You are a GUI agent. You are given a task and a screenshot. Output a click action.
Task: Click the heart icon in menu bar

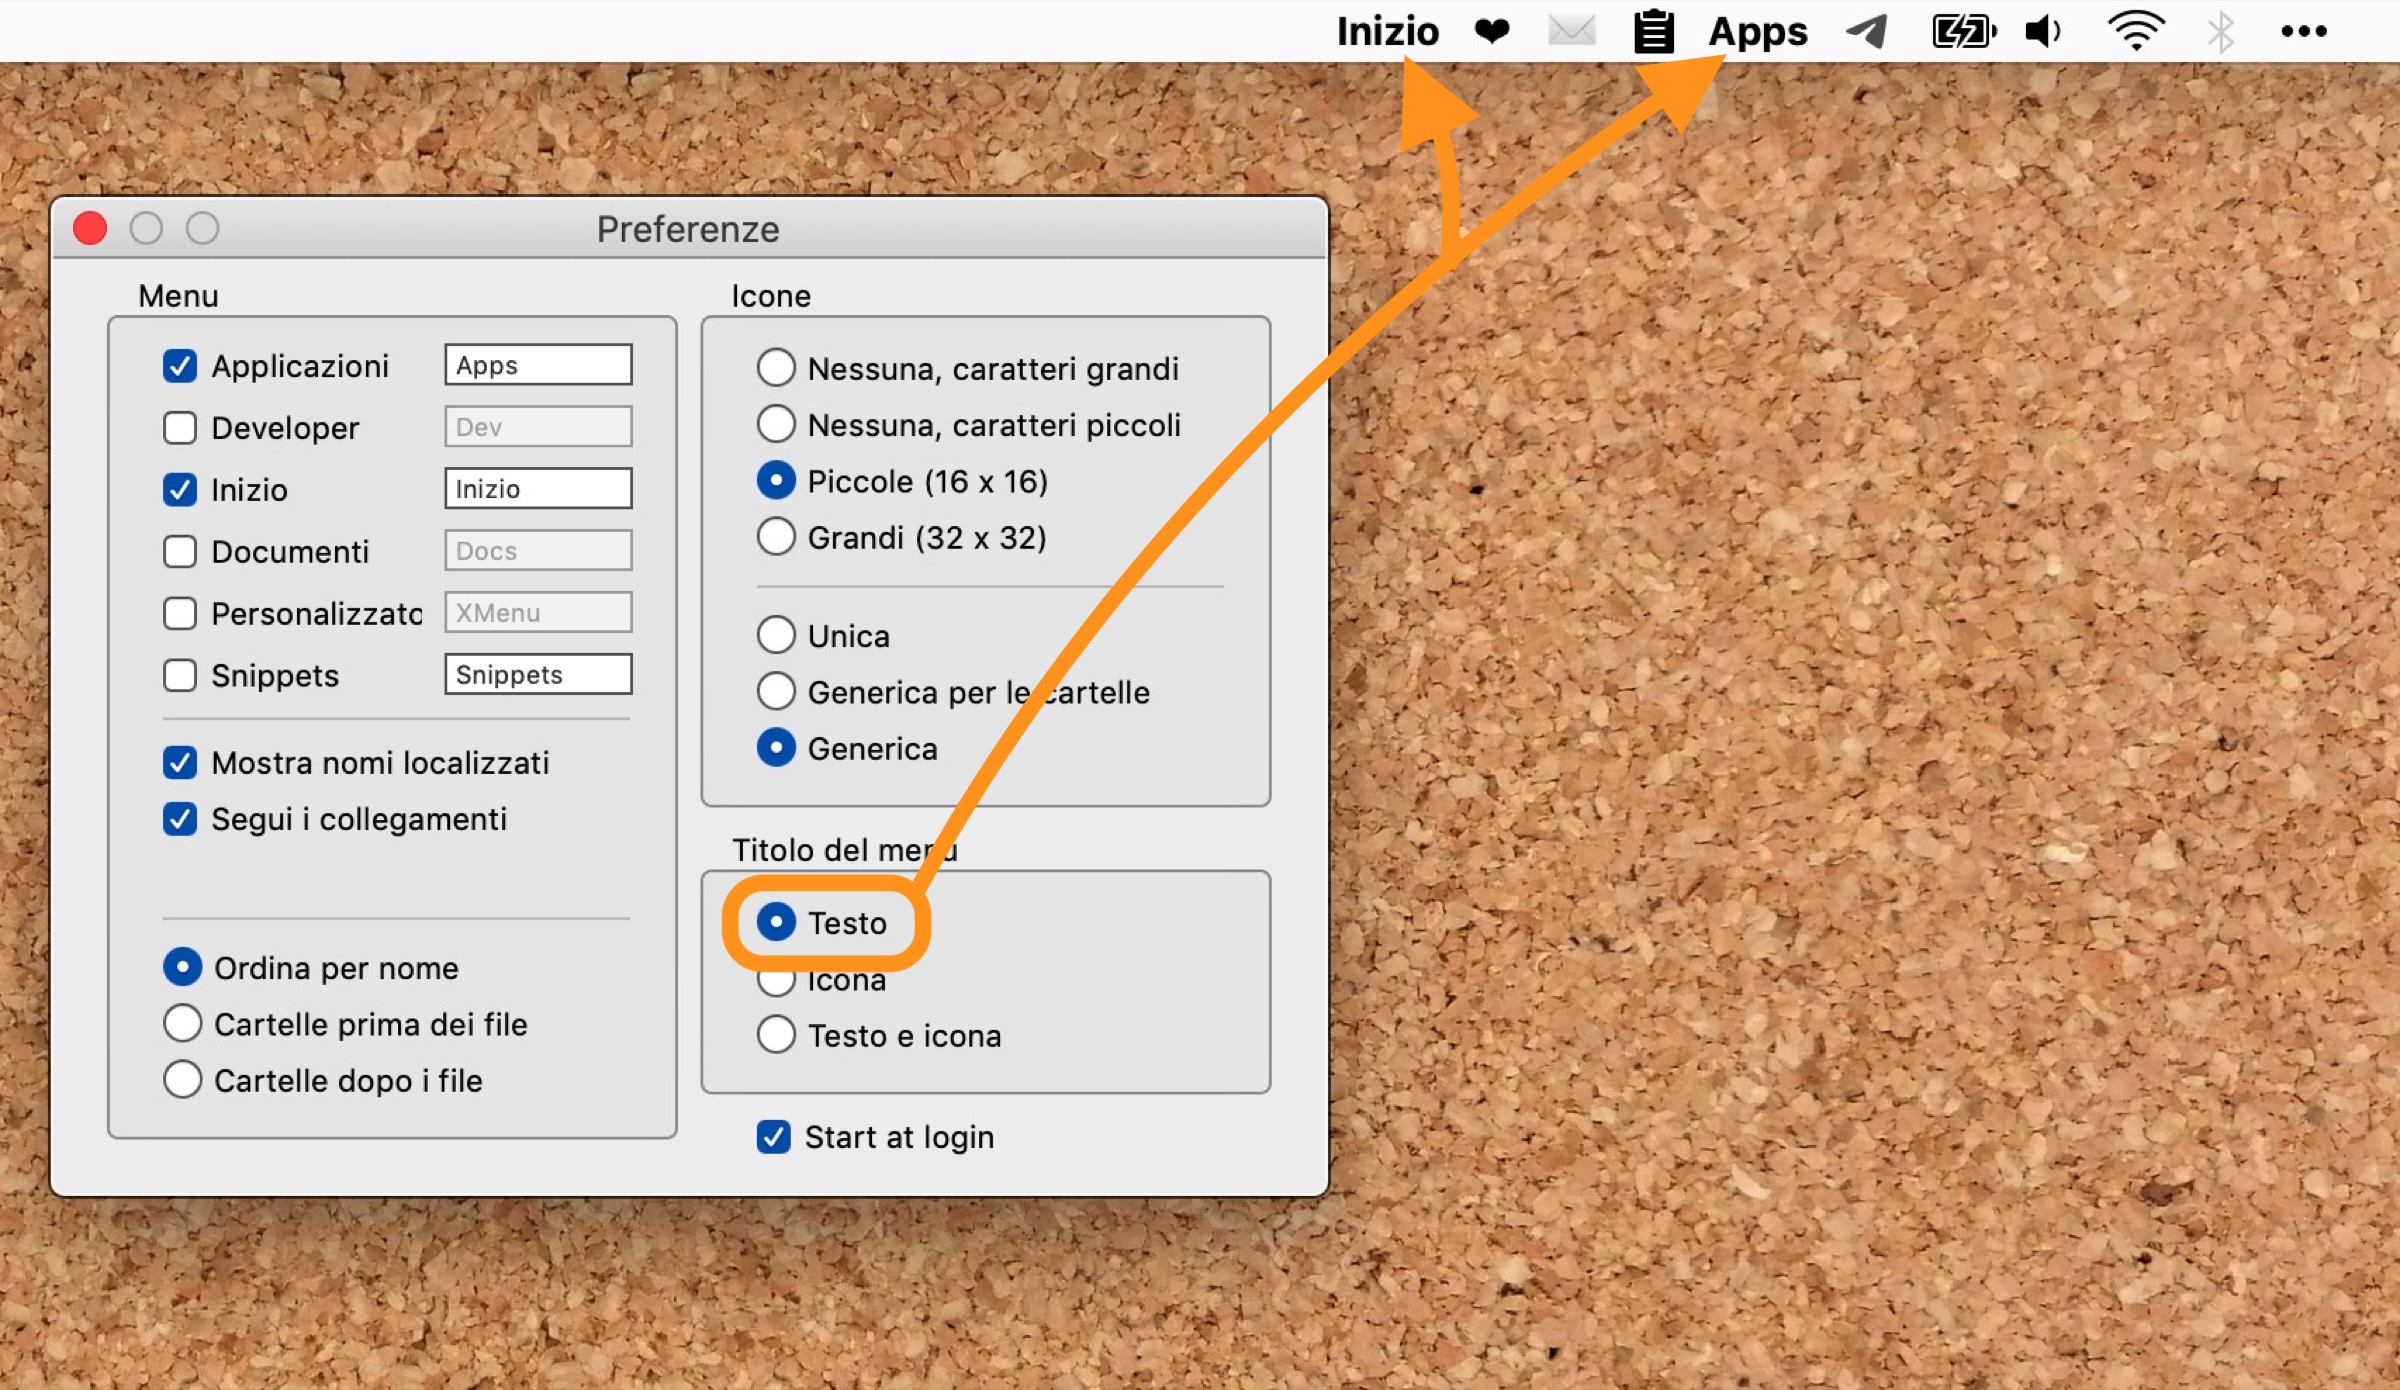tap(1491, 32)
